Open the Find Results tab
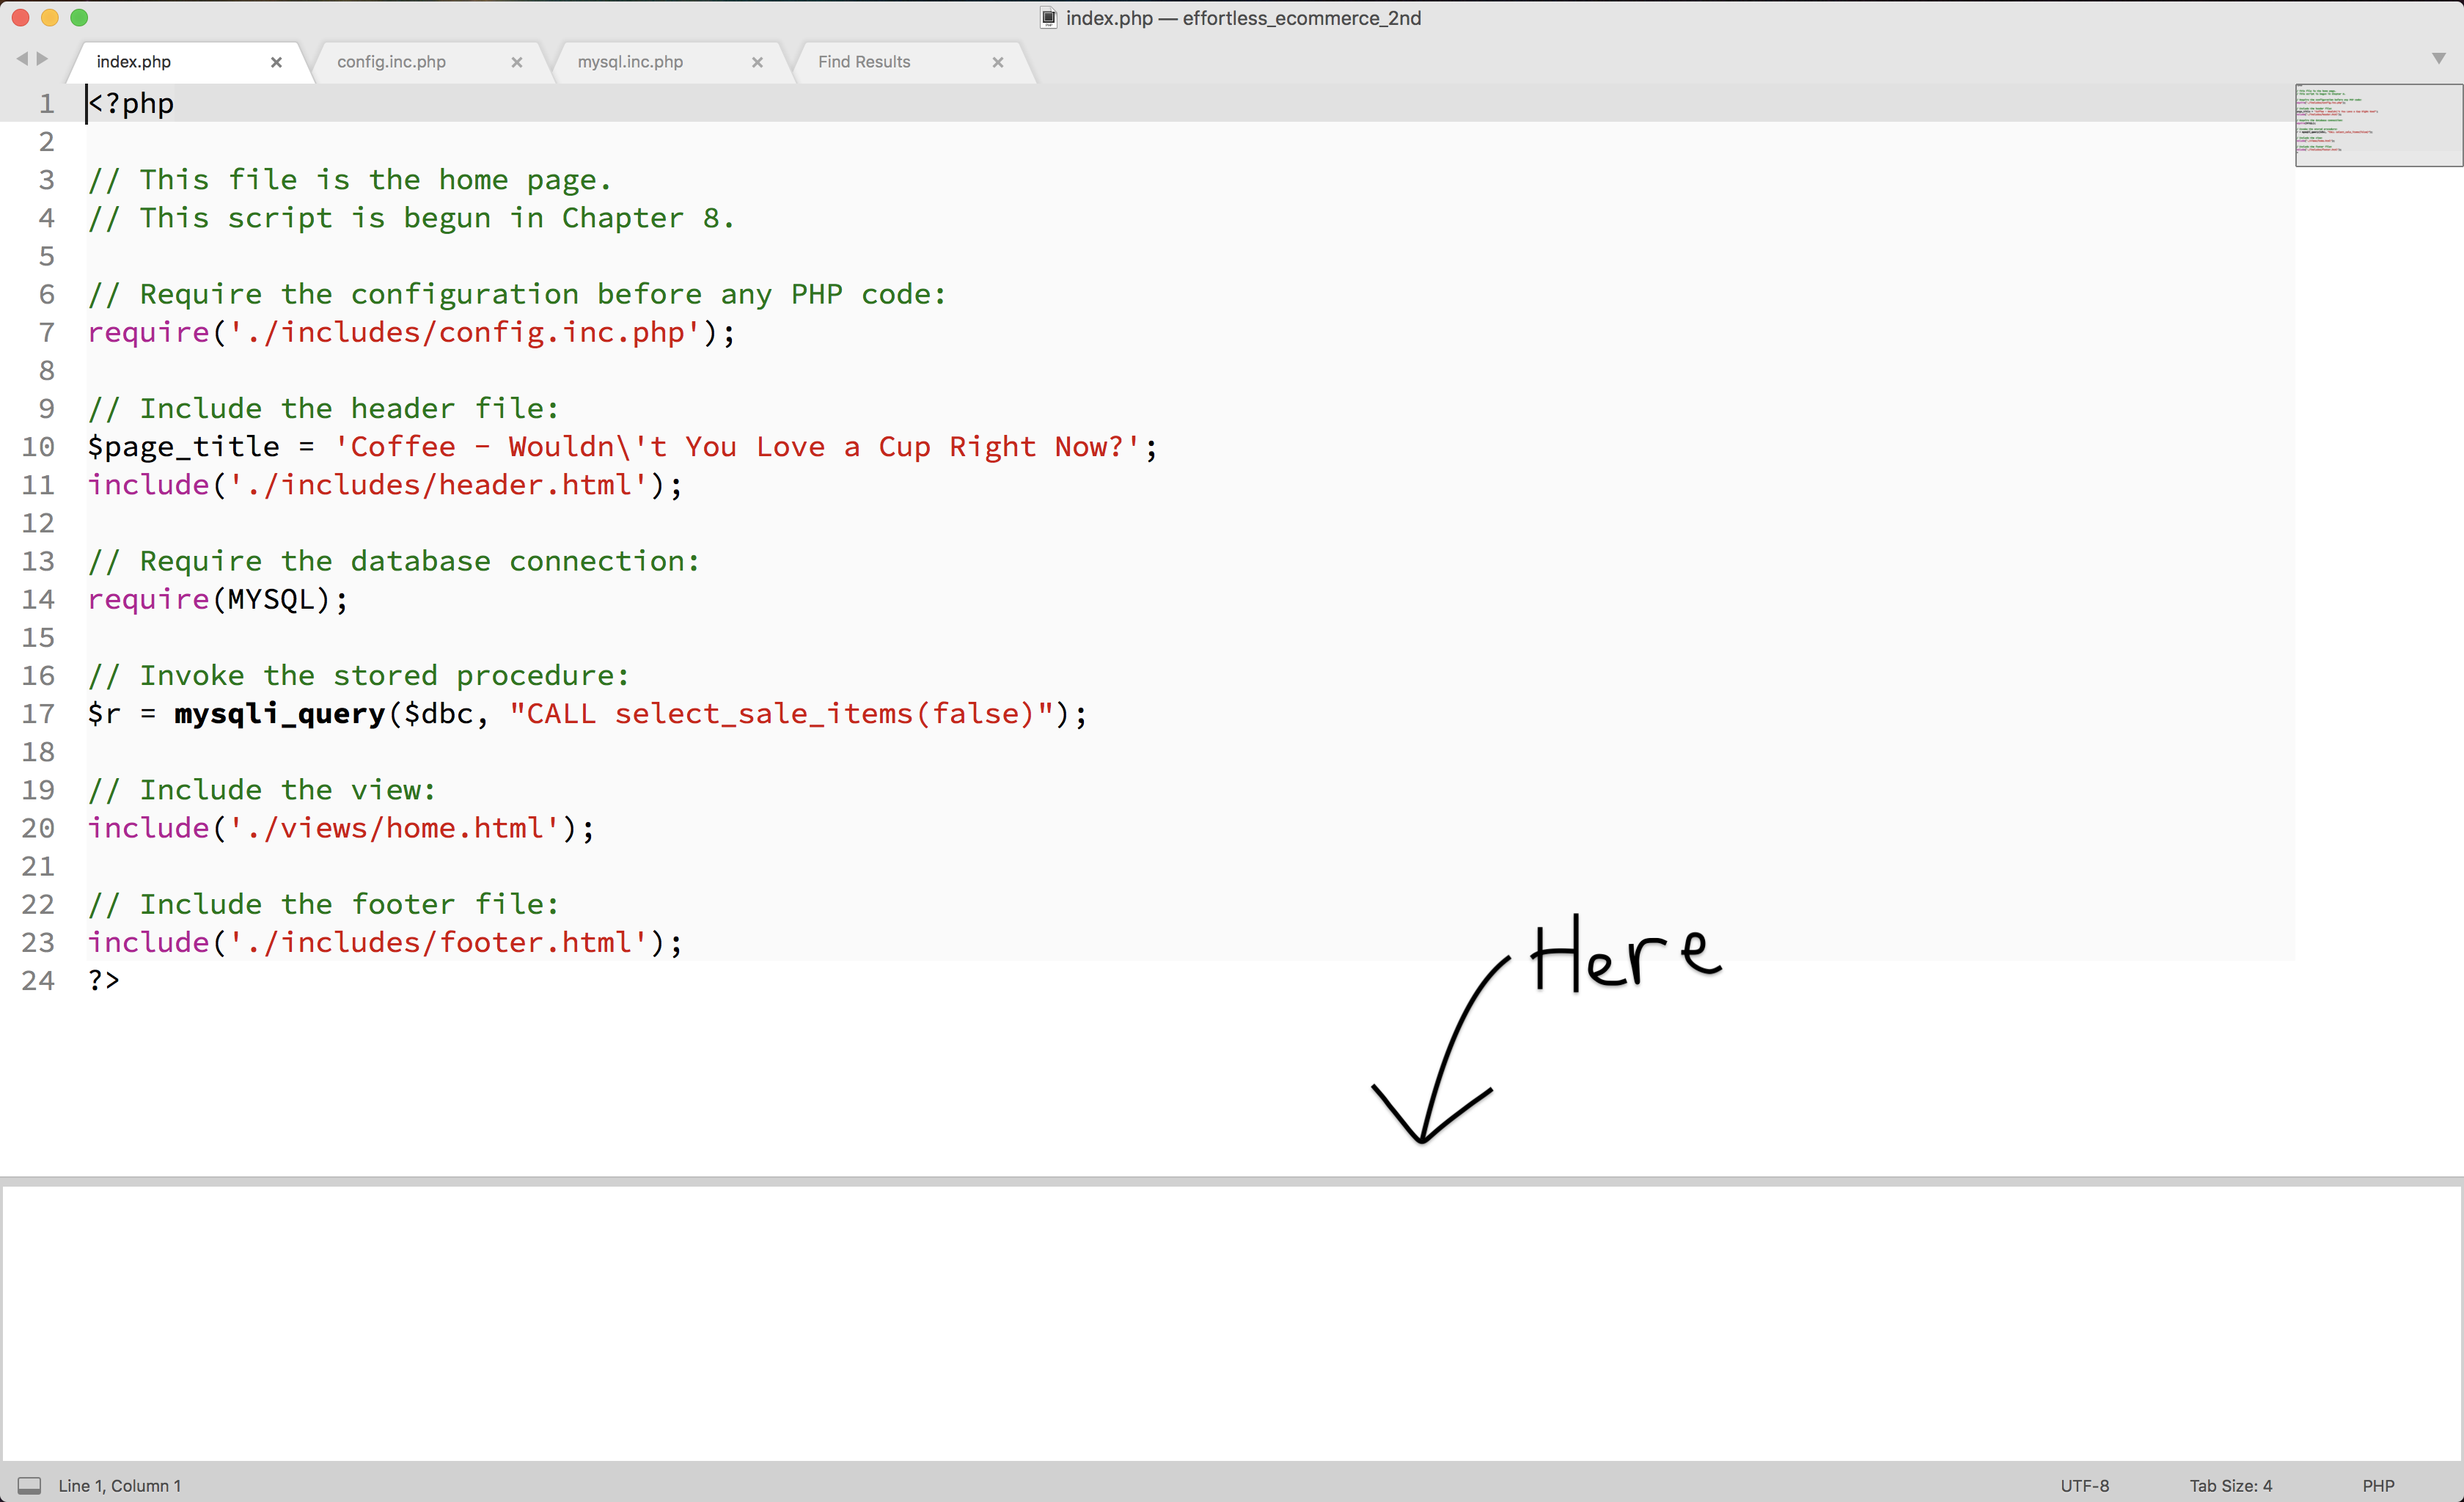Viewport: 2464px width, 1502px height. [864, 62]
